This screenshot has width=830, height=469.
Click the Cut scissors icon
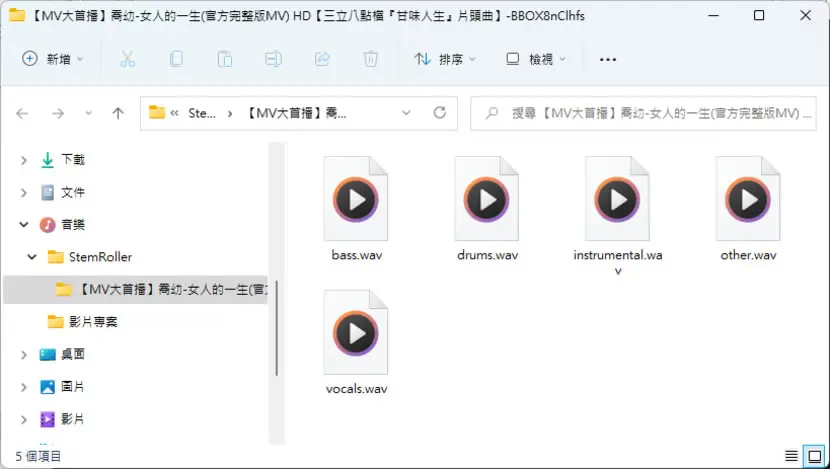127,59
